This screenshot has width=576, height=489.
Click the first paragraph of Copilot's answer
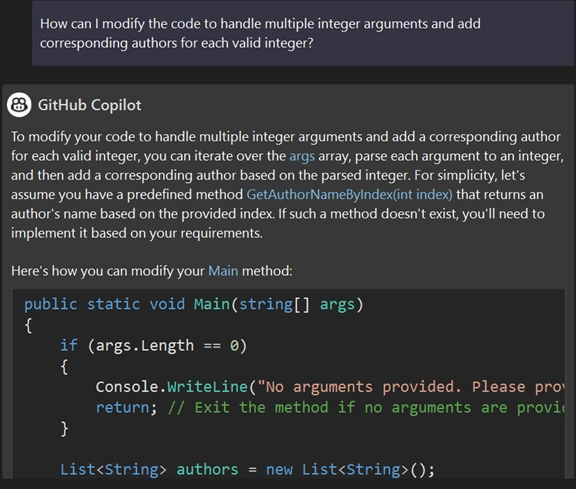tap(287, 185)
